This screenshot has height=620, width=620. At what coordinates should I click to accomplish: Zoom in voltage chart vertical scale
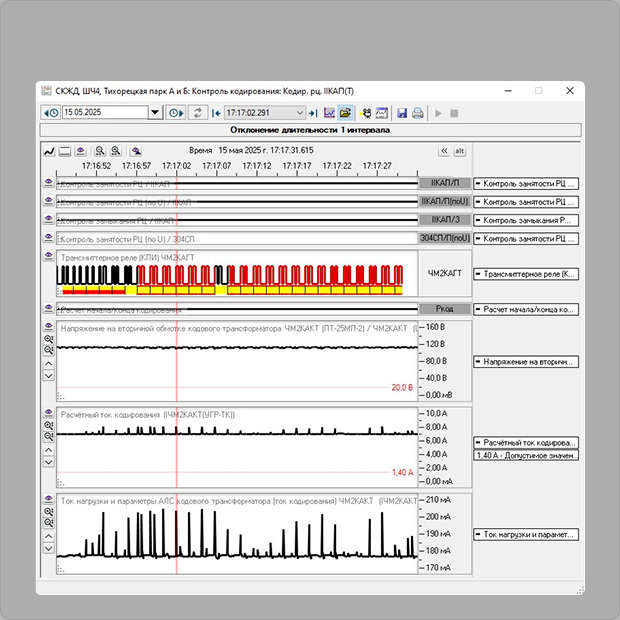tap(49, 339)
